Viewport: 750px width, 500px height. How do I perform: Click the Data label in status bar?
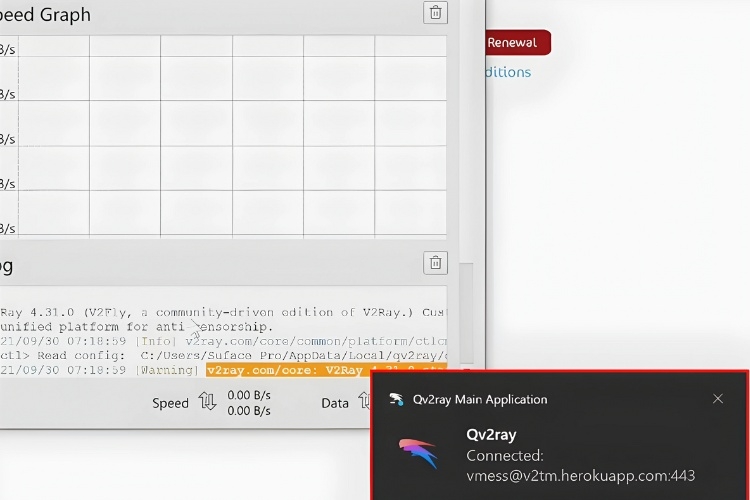(x=335, y=403)
